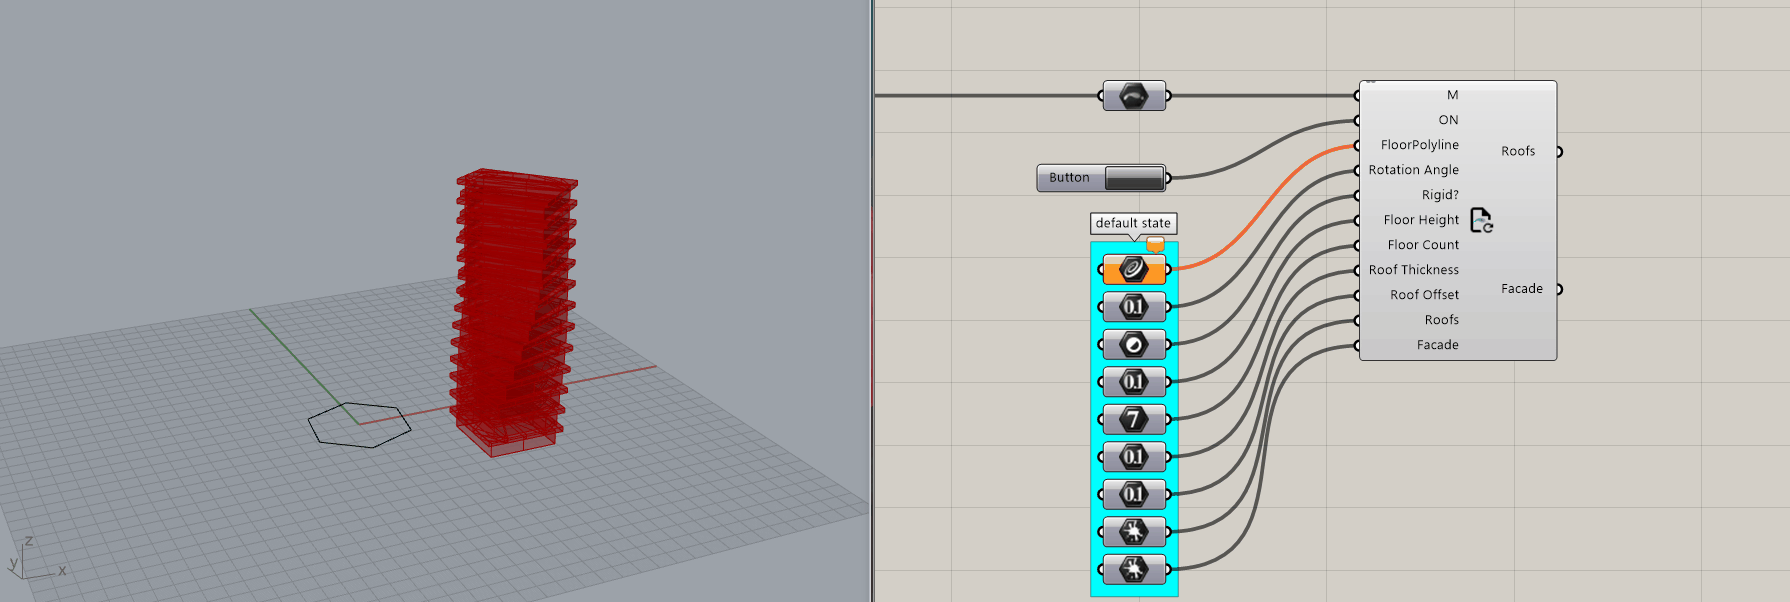Select the integer 7 Floor Count parameter

click(1134, 419)
